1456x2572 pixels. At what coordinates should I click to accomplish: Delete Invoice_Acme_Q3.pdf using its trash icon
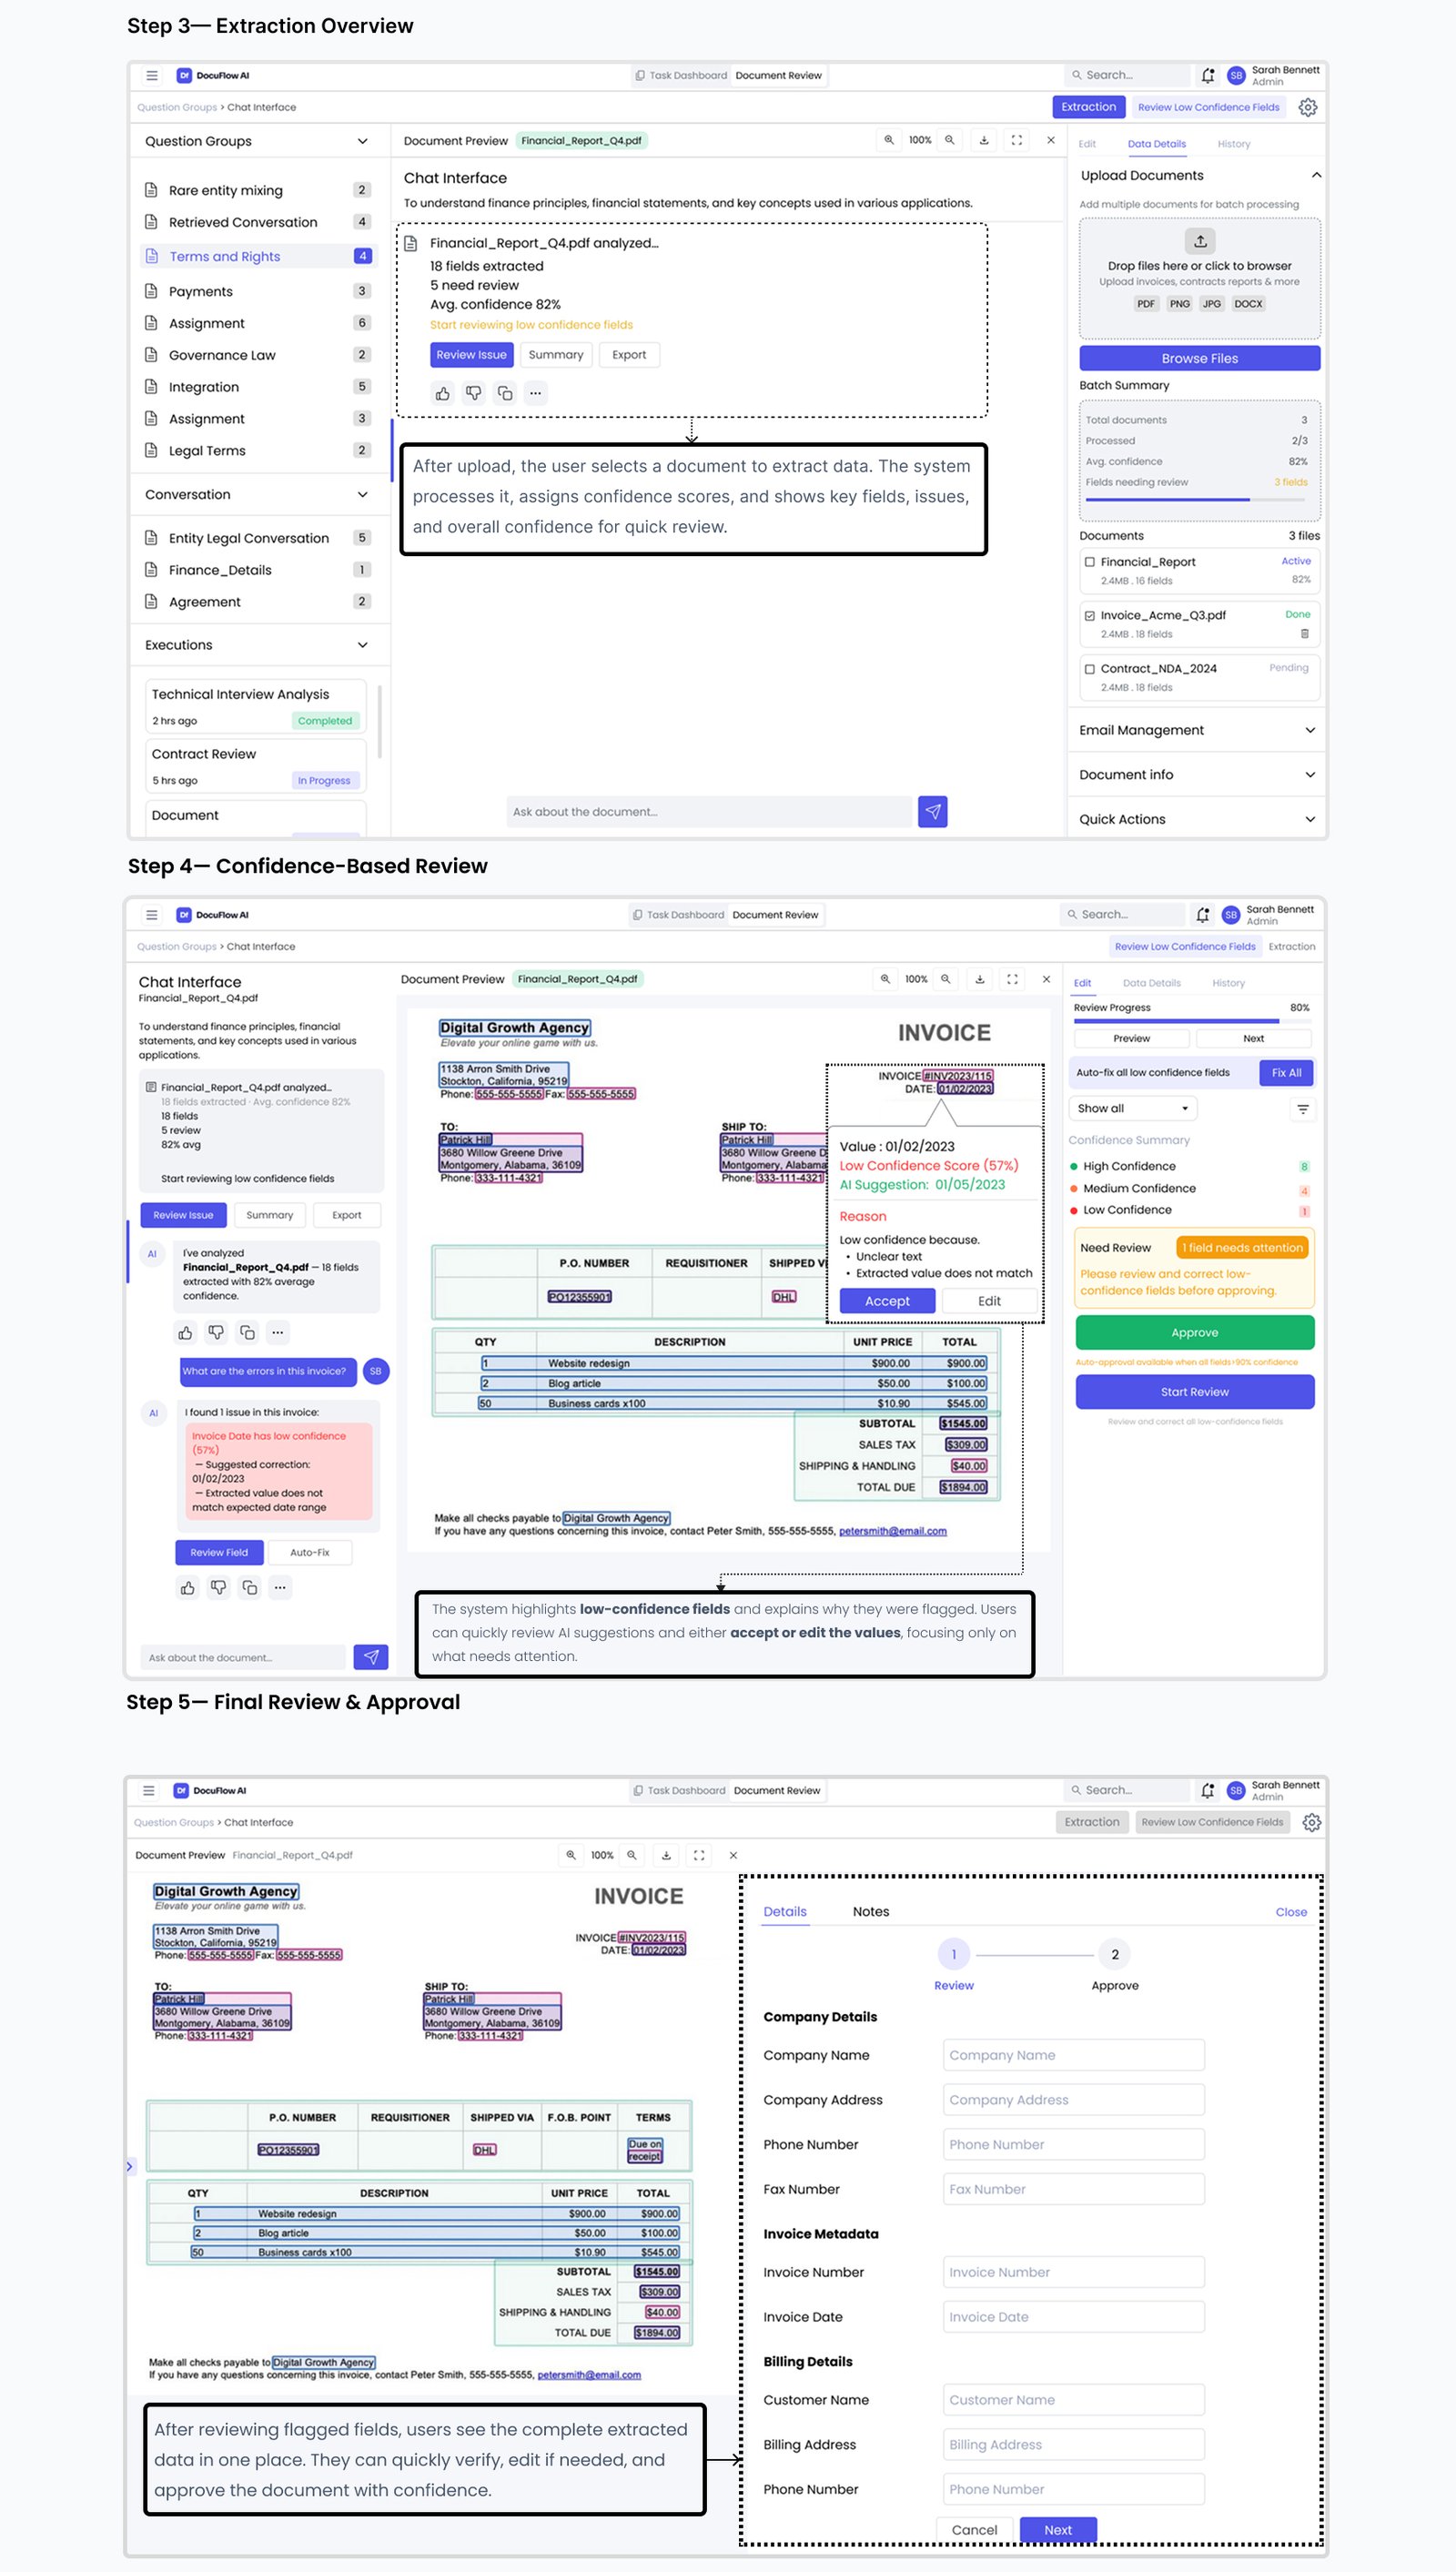point(1304,634)
